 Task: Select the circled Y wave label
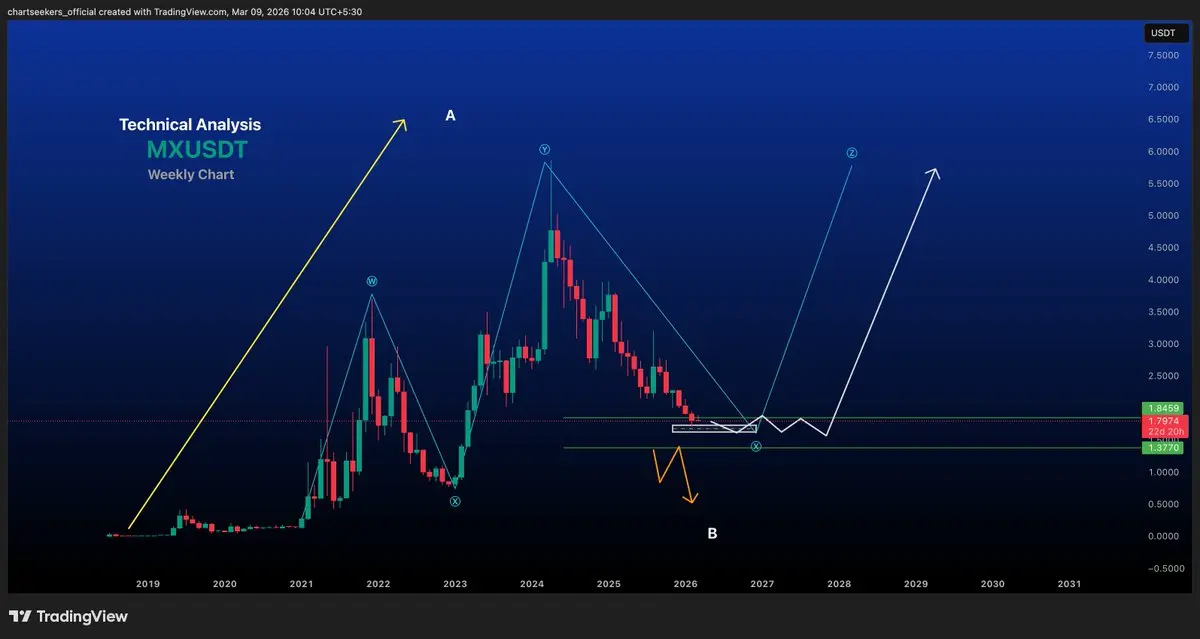pyautogui.click(x=545, y=150)
